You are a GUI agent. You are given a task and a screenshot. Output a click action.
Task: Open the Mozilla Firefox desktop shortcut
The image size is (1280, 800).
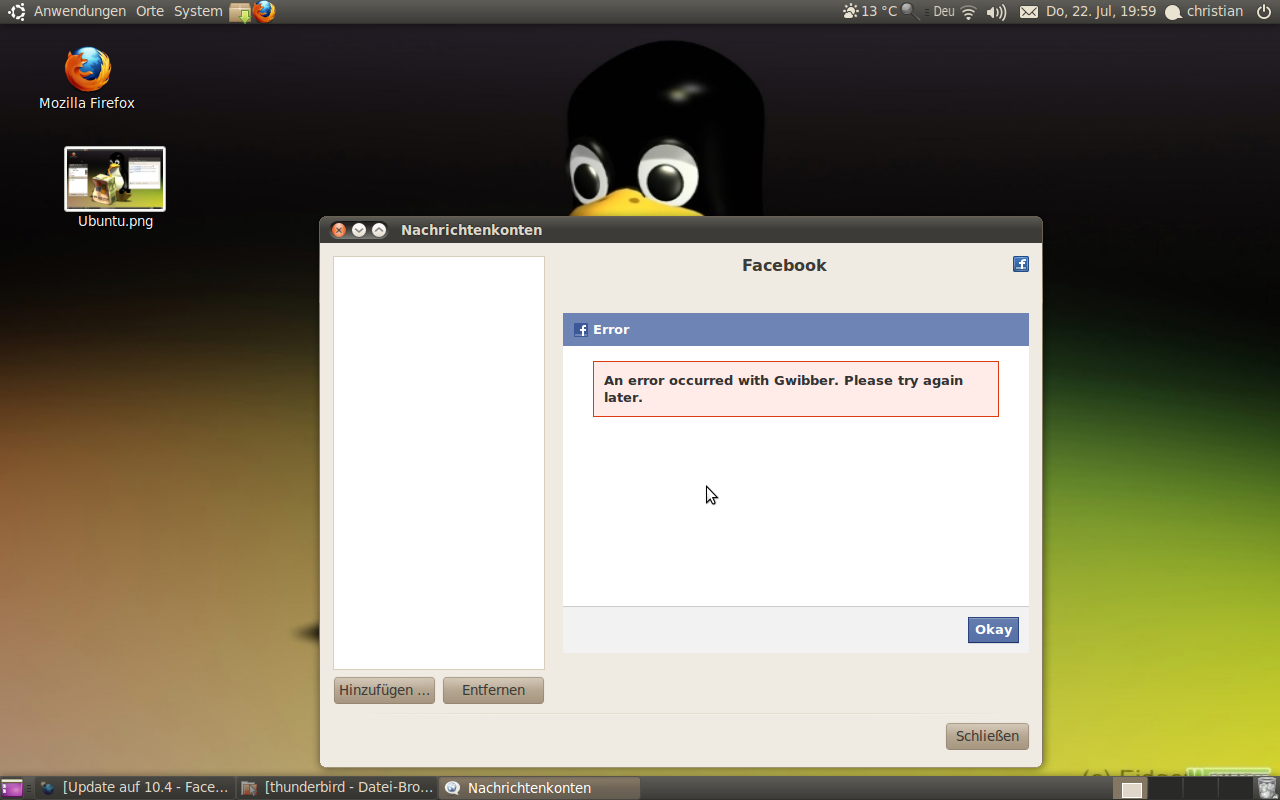click(87, 78)
